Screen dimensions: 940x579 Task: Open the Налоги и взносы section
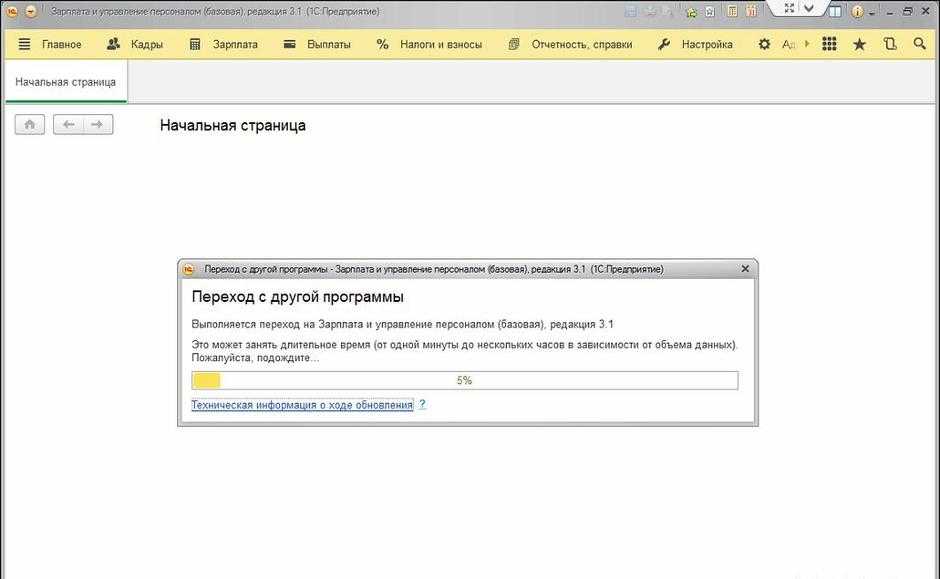point(429,44)
